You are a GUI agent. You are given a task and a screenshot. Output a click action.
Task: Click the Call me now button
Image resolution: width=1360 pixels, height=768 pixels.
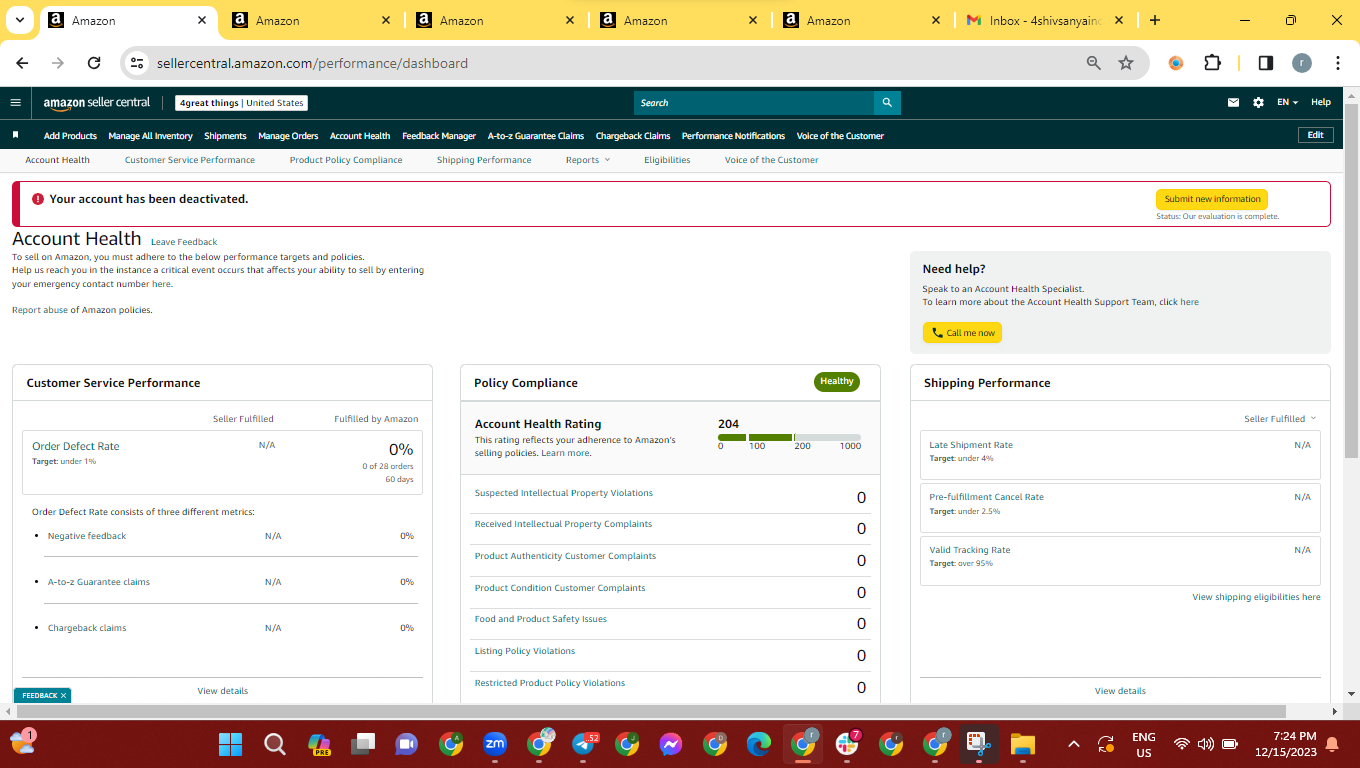click(x=962, y=333)
